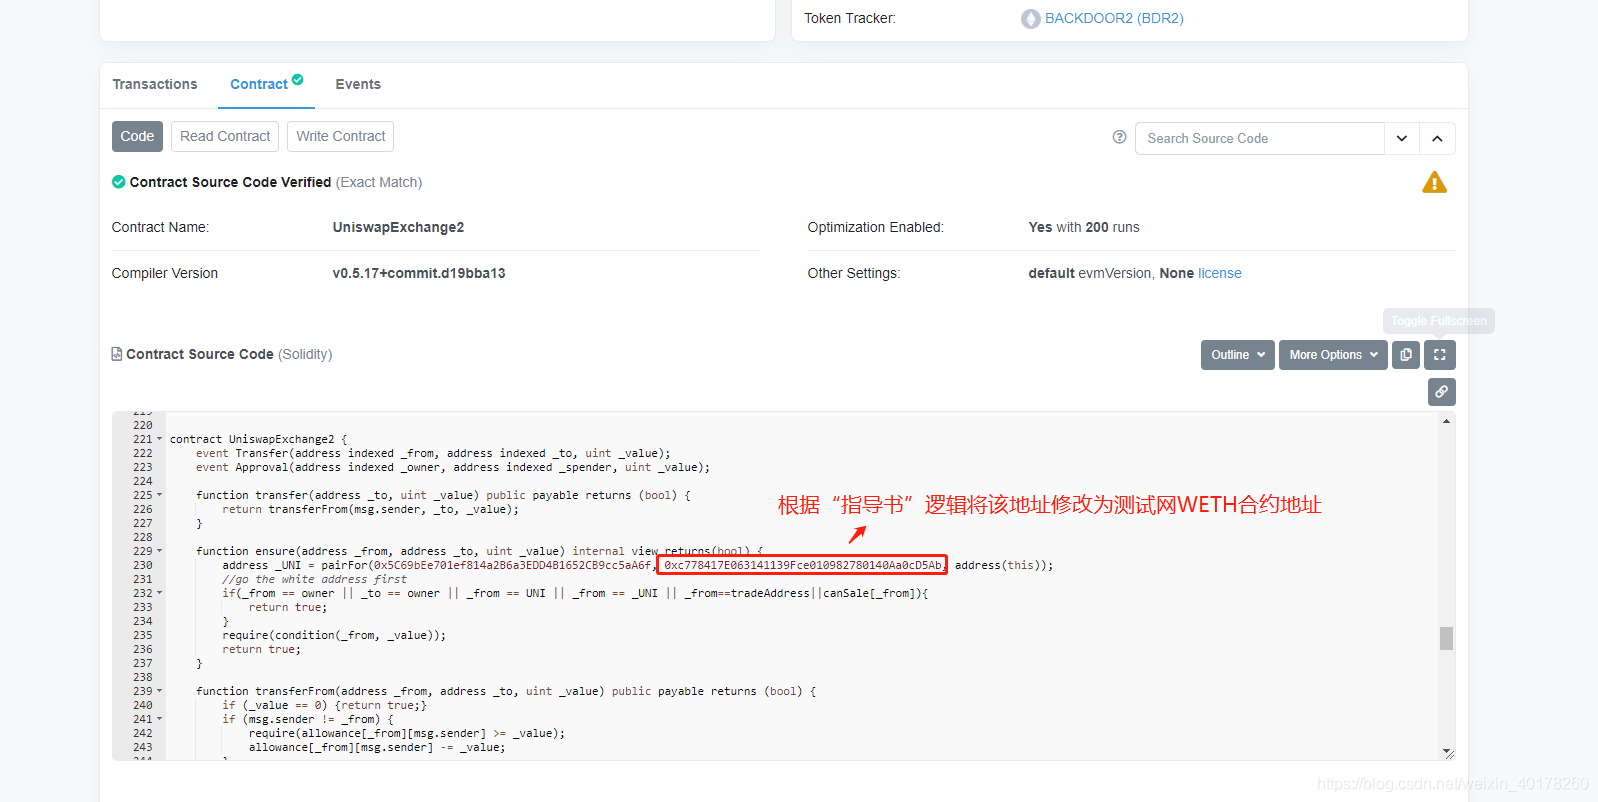Collapse the ensure function fold on line 229

[159, 551]
